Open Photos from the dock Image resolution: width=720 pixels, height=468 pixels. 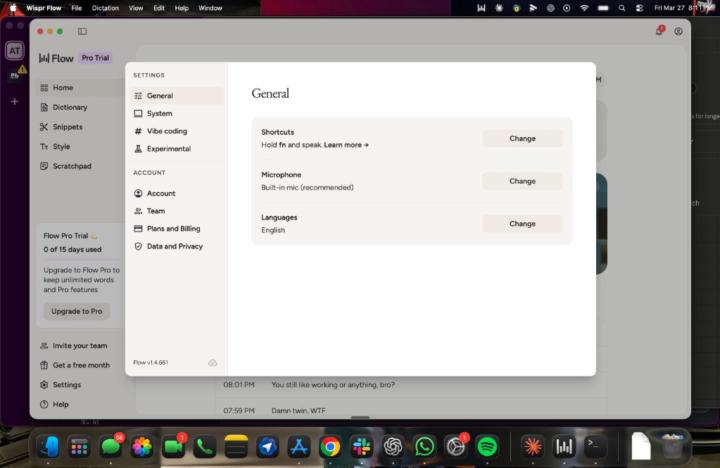click(142, 446)
